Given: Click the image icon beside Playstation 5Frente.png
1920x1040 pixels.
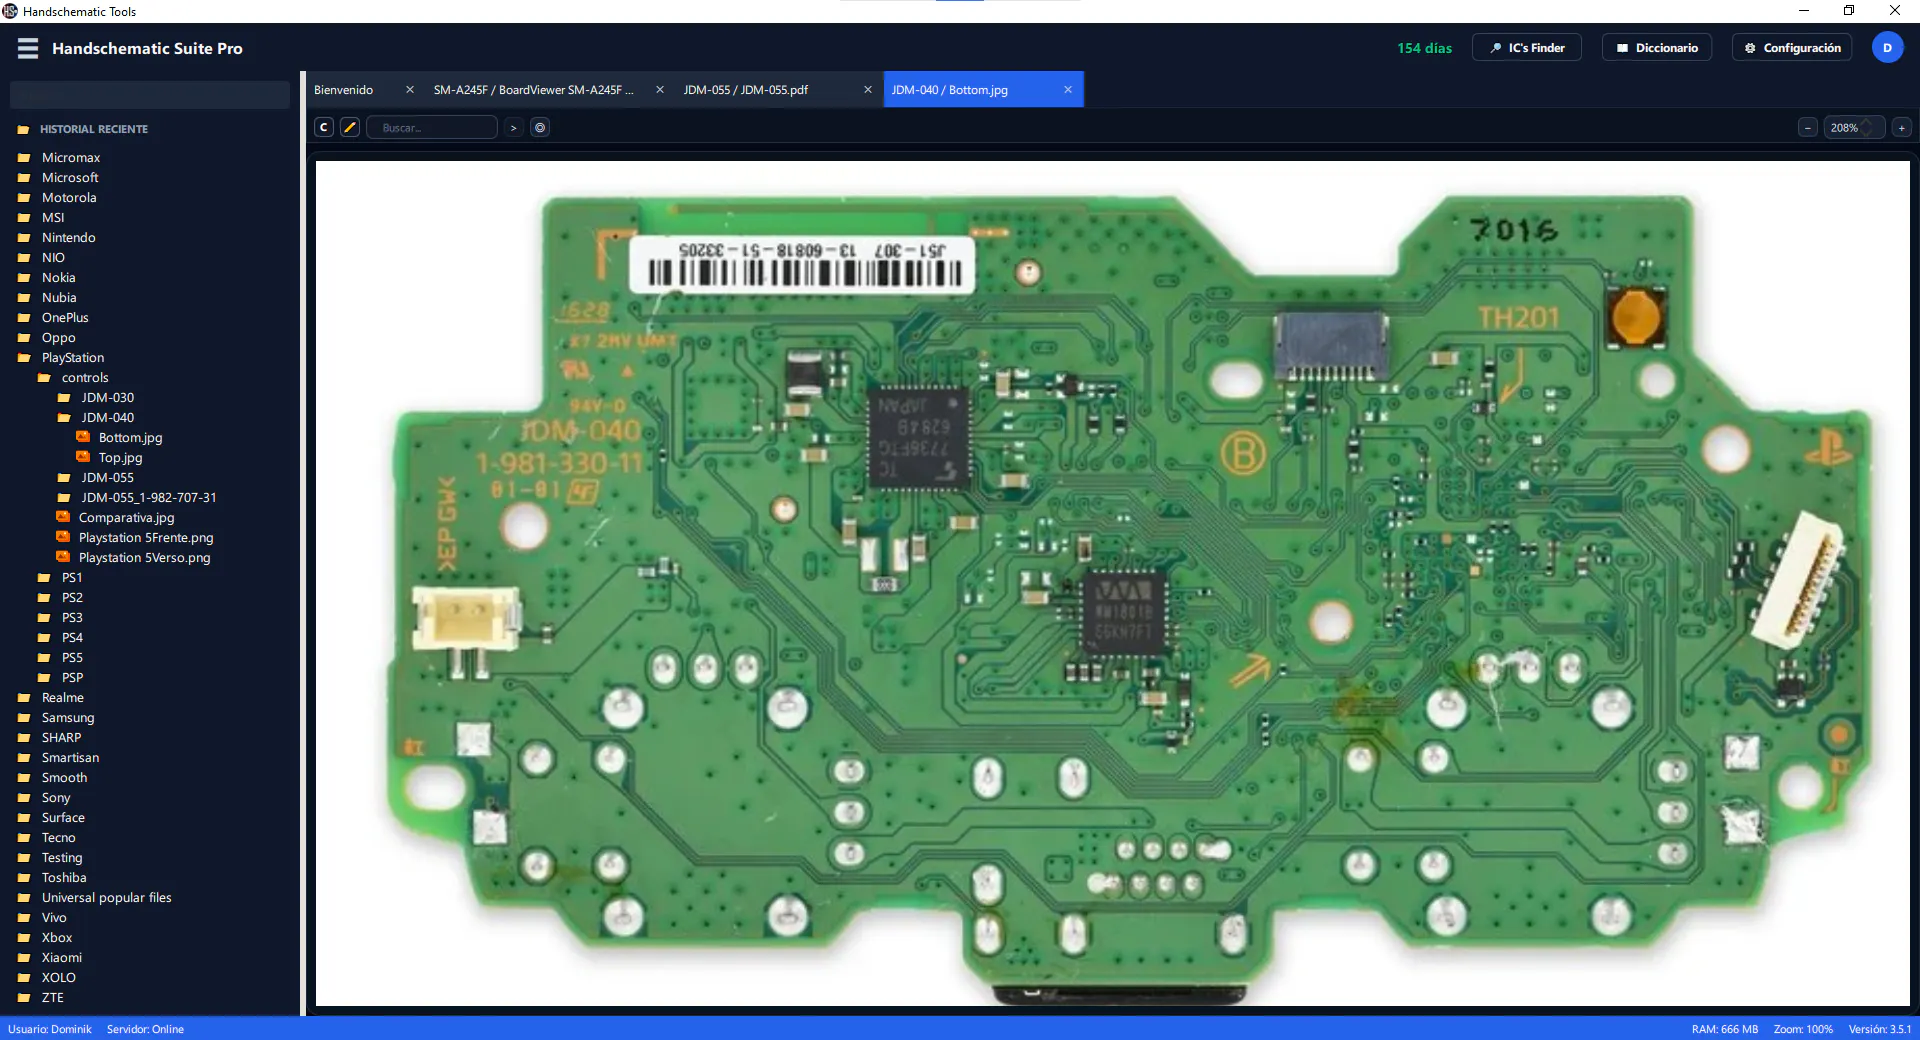Looking at the screenshot, I should tap(63, 537).
